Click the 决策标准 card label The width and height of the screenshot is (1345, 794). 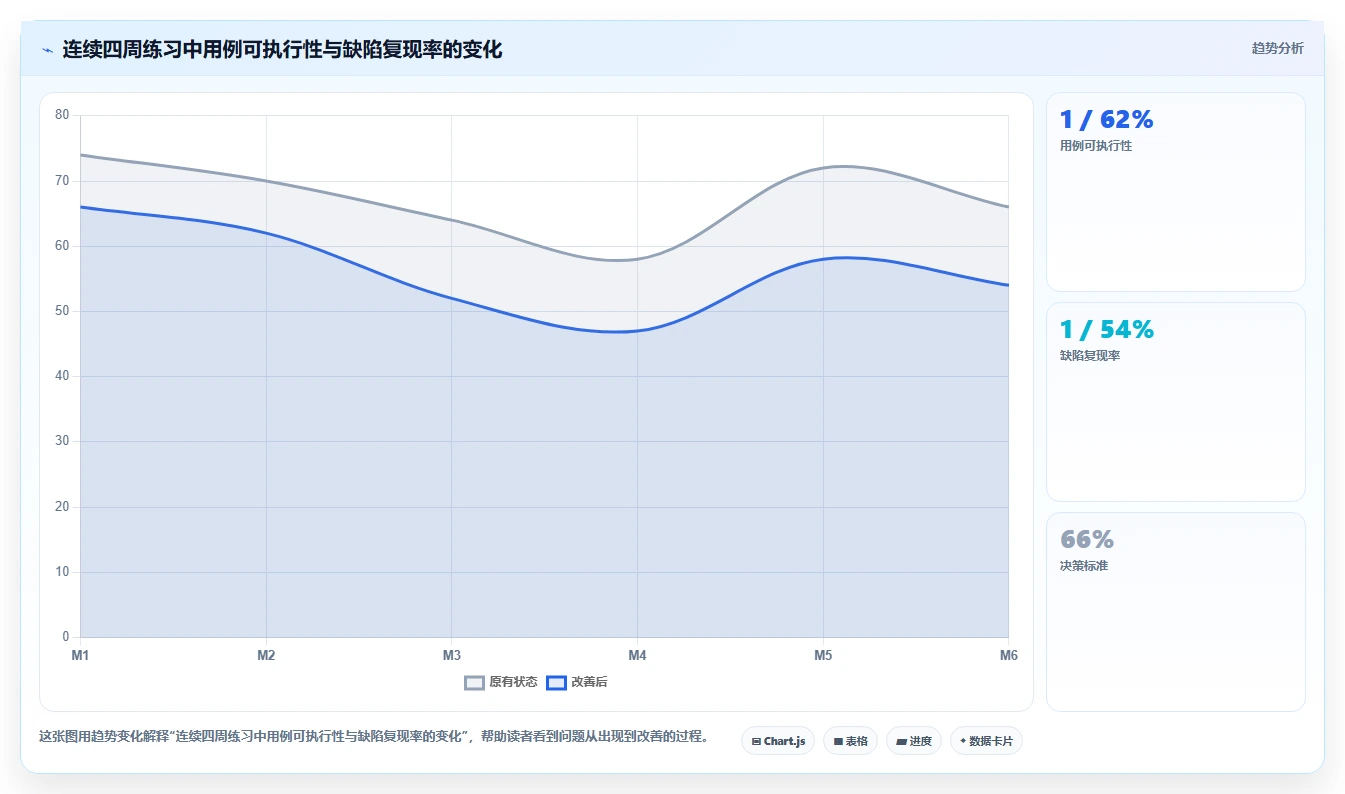pos(1084,566)
